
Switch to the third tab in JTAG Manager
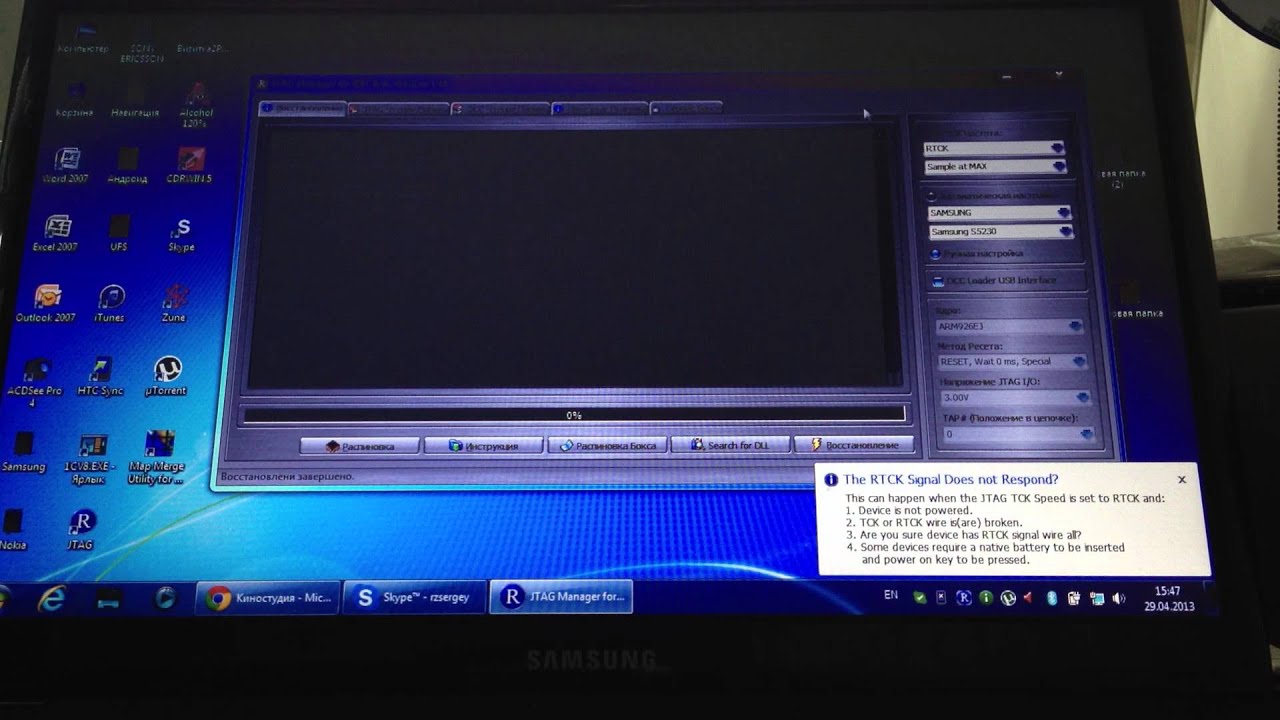[x=500, y=108]
